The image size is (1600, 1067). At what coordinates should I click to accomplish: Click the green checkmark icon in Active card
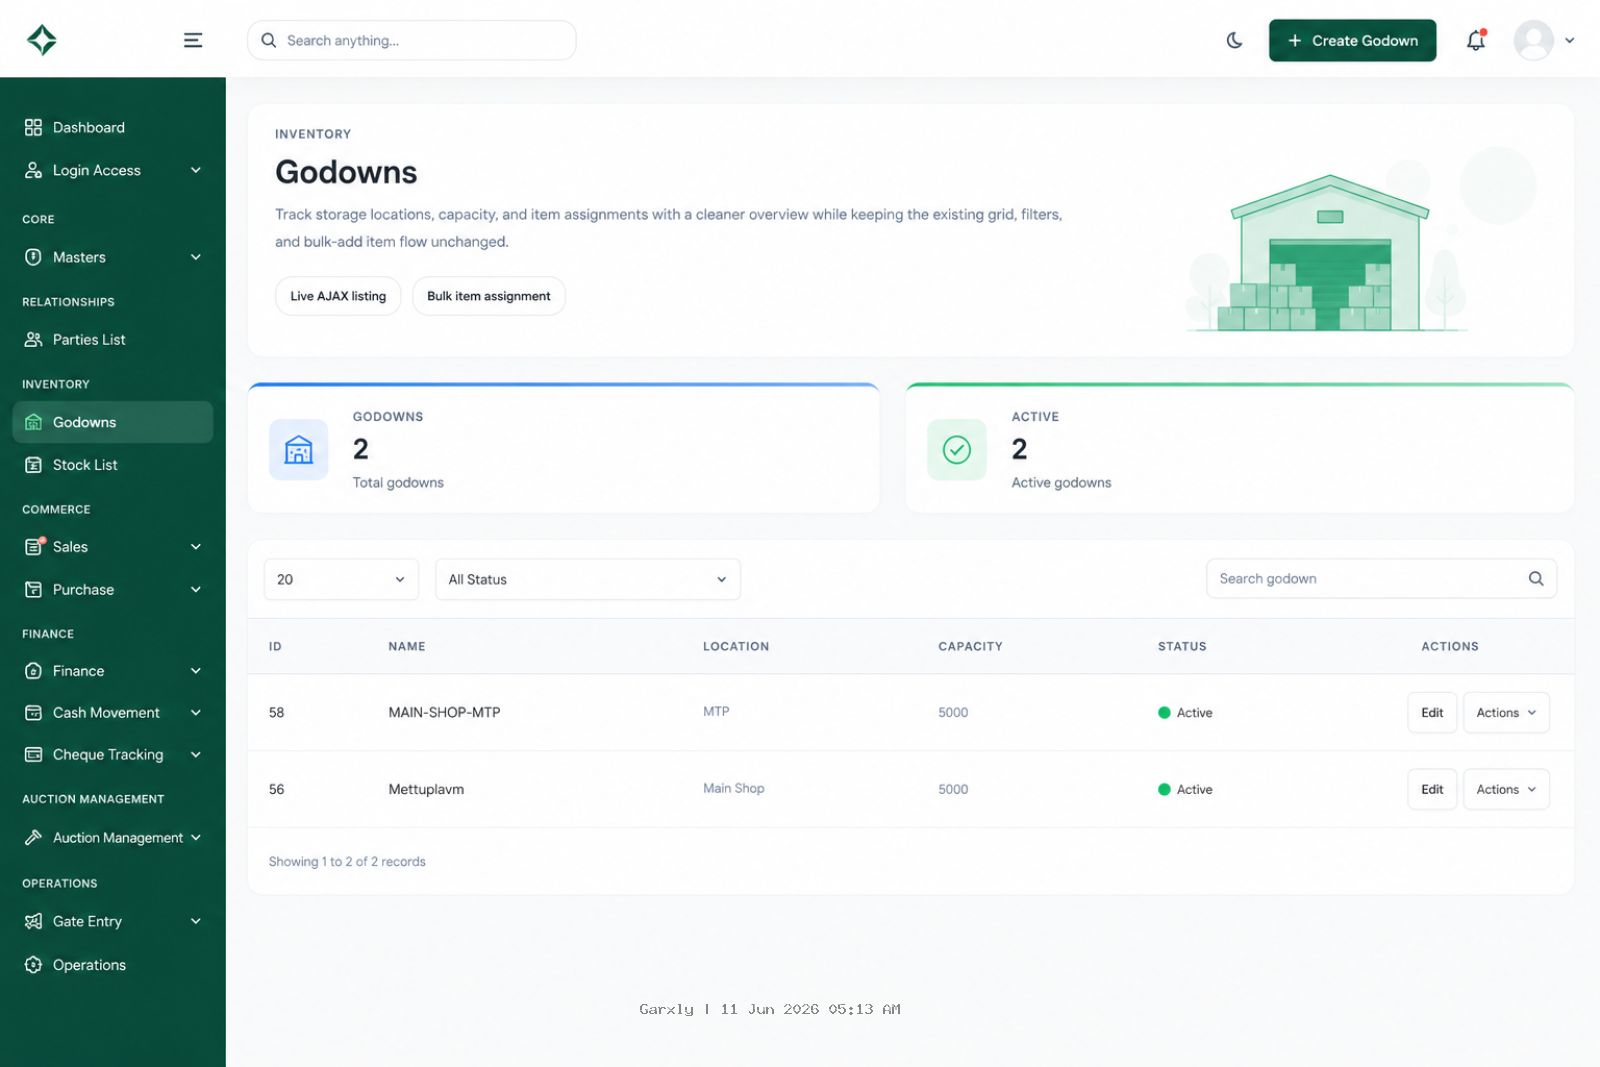pos(957,449)
